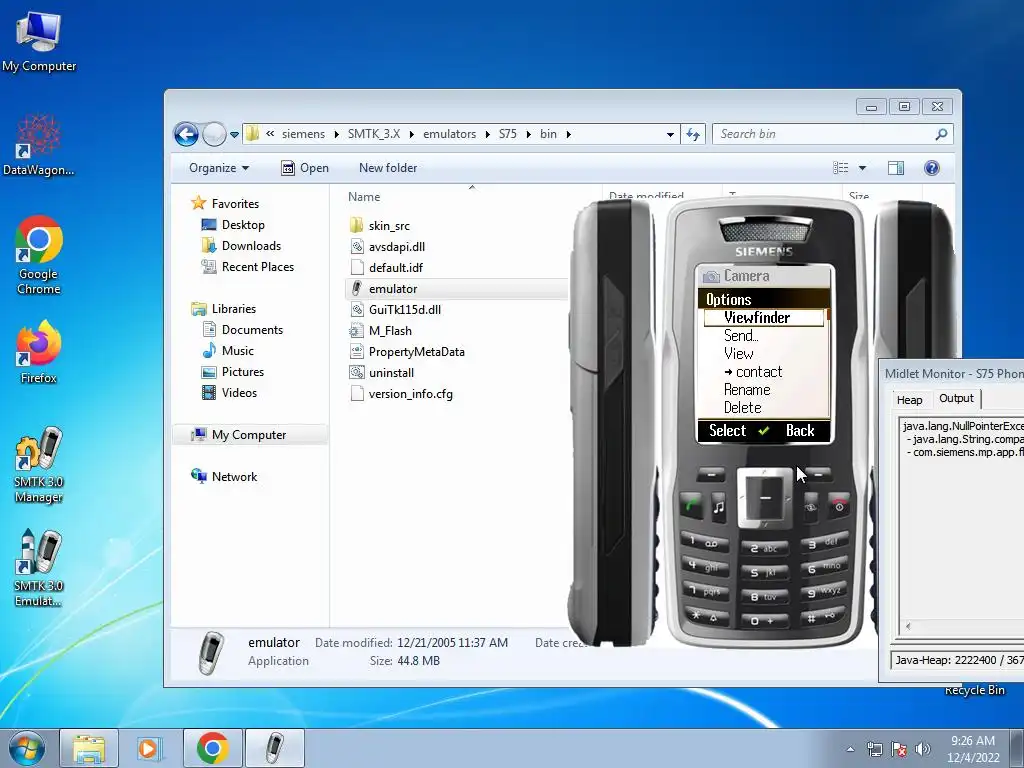Click the change view icon
The width and height of the screenshot is (1024, 768).
[841, 168]
